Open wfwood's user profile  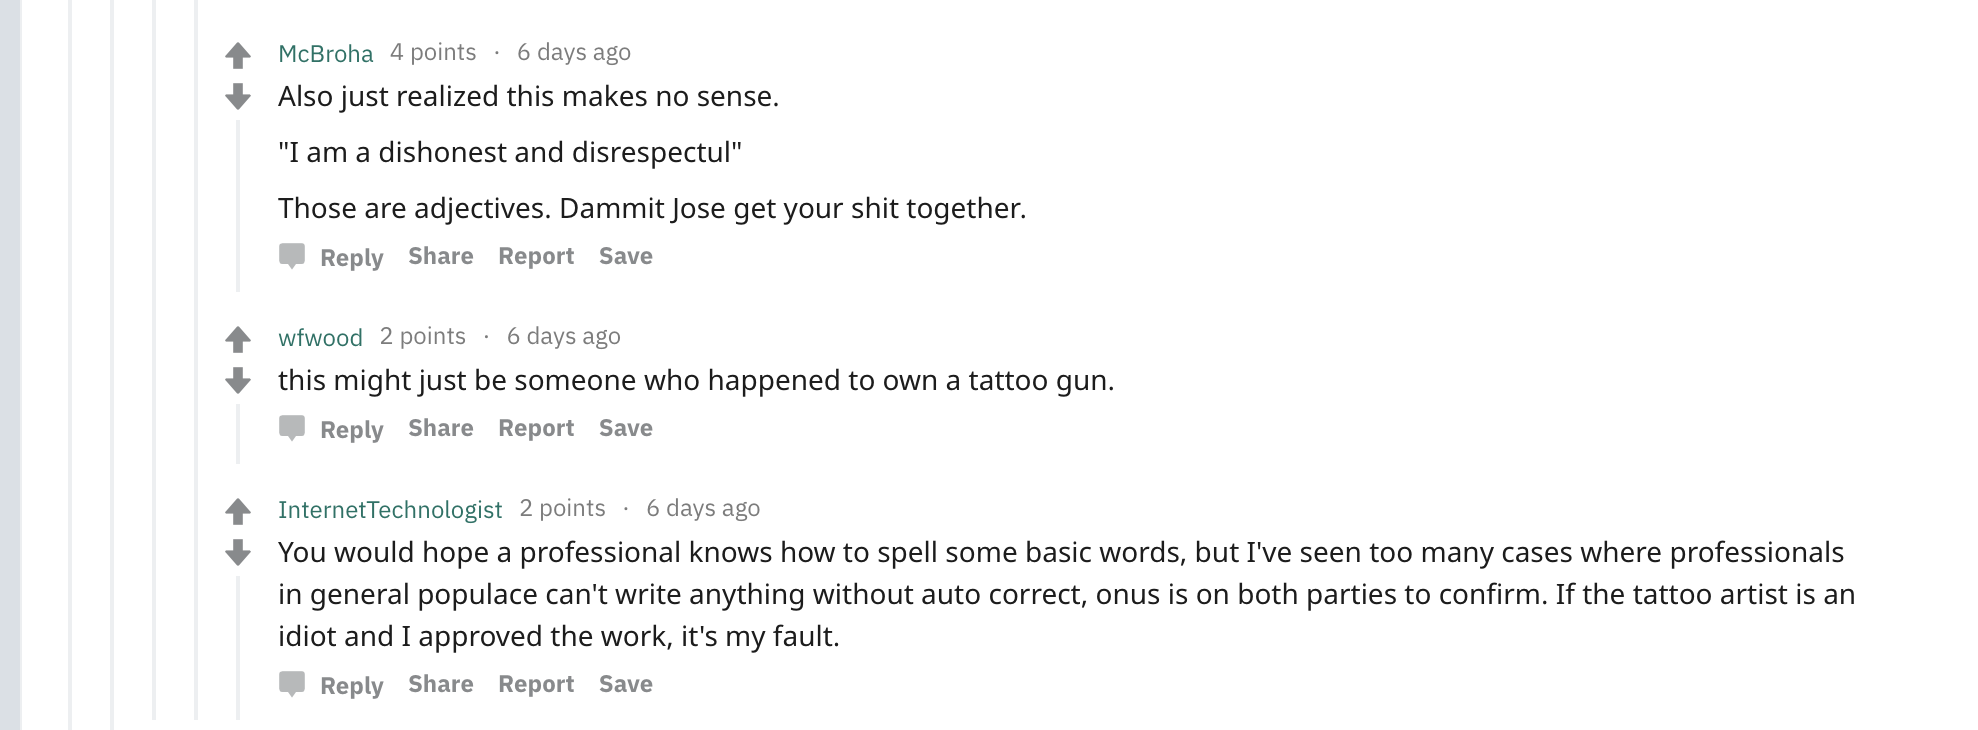coord(320,337)
